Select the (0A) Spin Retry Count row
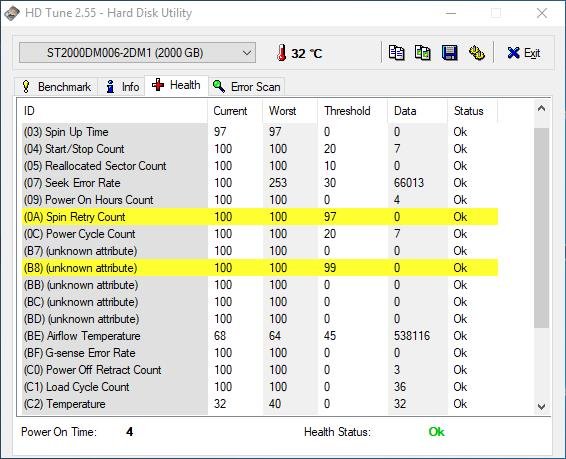The image size is (566, 459). [x=260, y=217]
